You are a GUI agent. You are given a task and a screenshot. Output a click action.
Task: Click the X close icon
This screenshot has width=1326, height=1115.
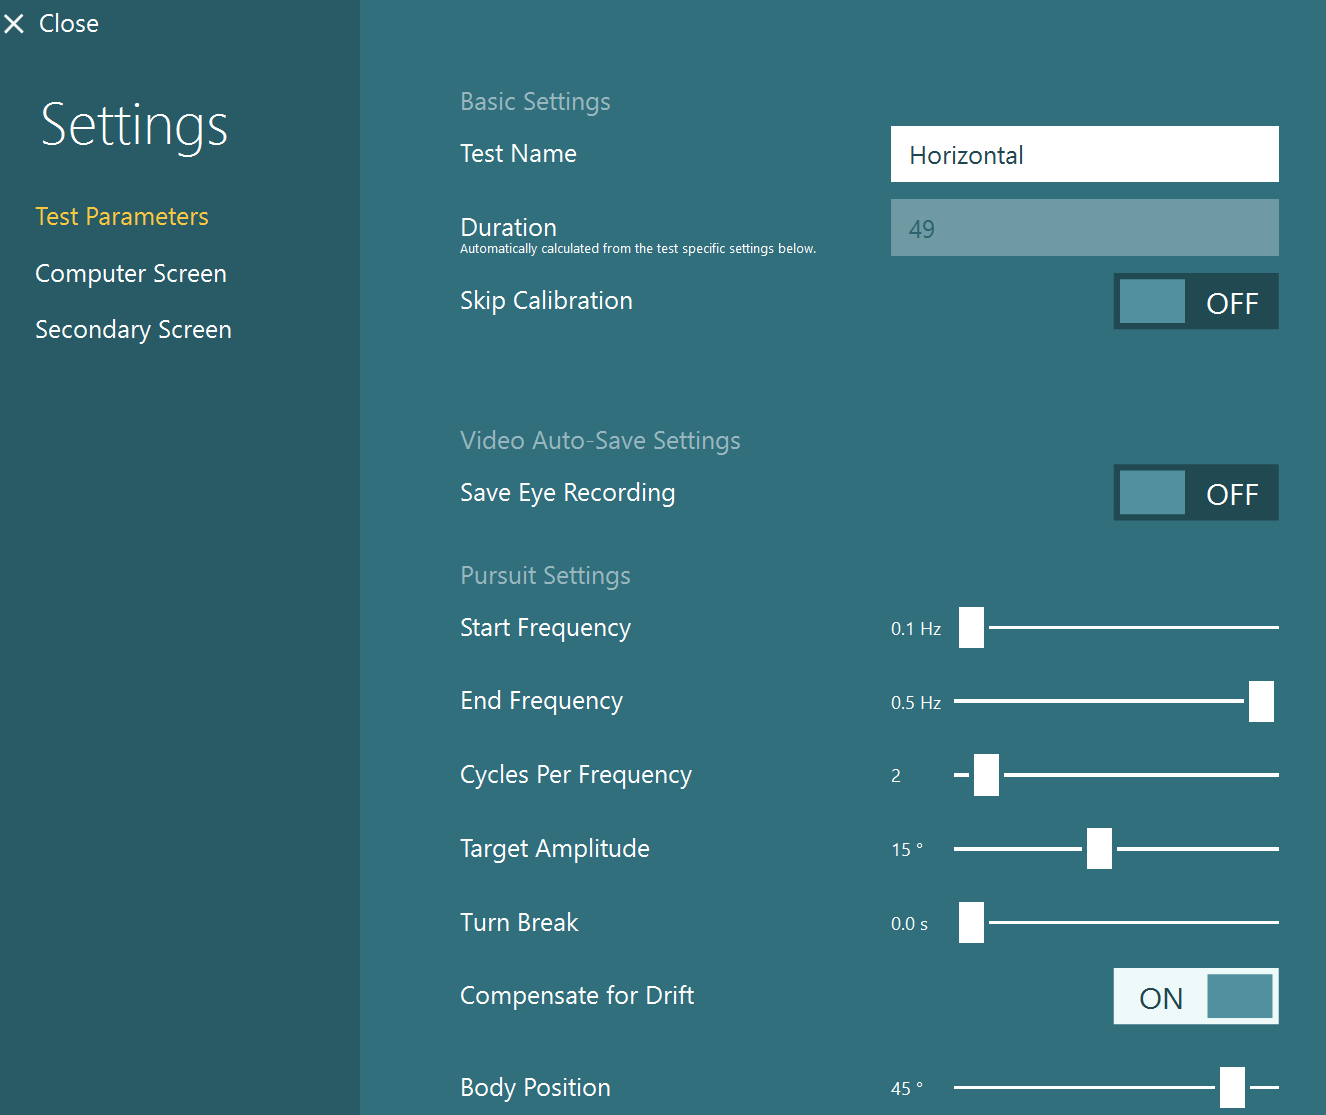tap(14, 23)
